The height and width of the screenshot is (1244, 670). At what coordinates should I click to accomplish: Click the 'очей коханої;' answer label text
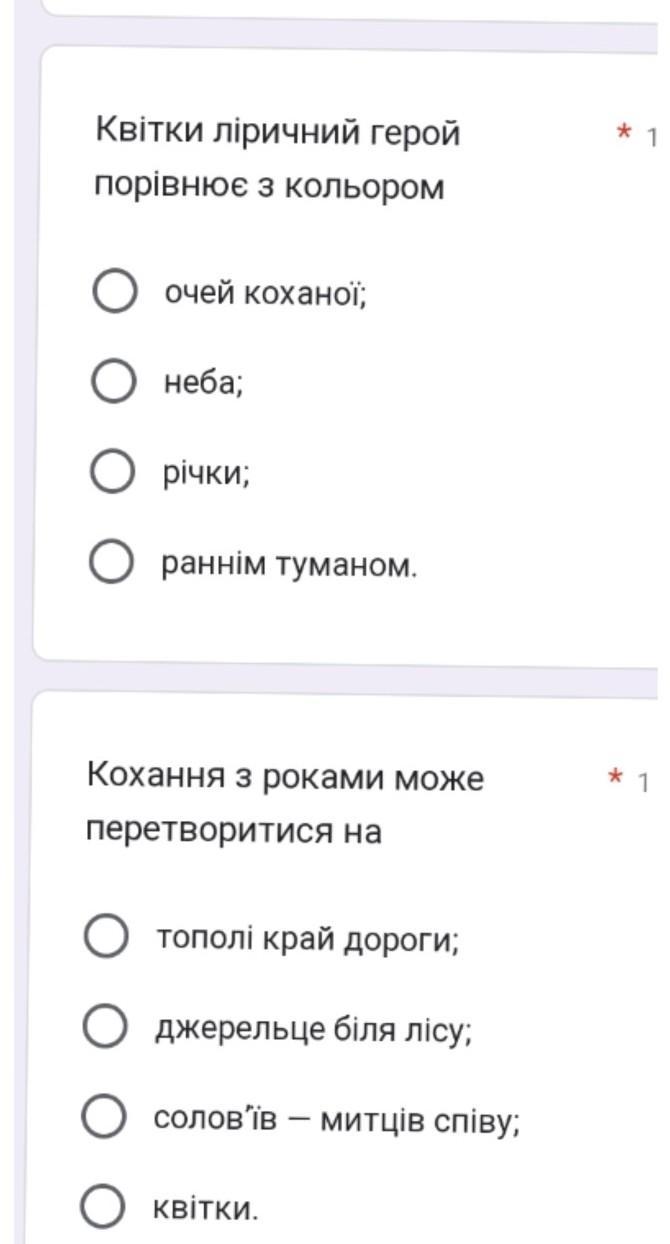(x=266, y=294)
